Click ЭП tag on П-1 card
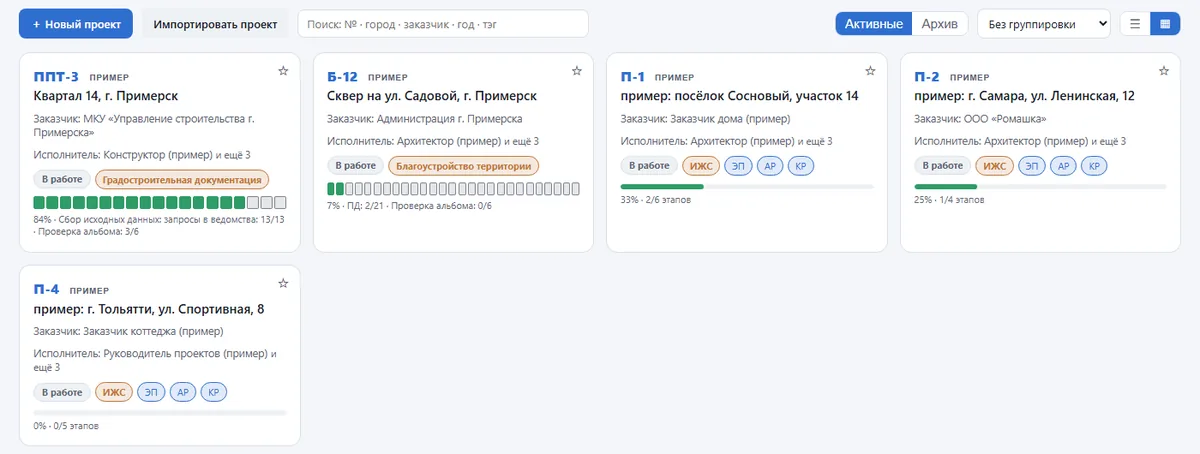Screen dimensions: 1200x454 point(739,166)
